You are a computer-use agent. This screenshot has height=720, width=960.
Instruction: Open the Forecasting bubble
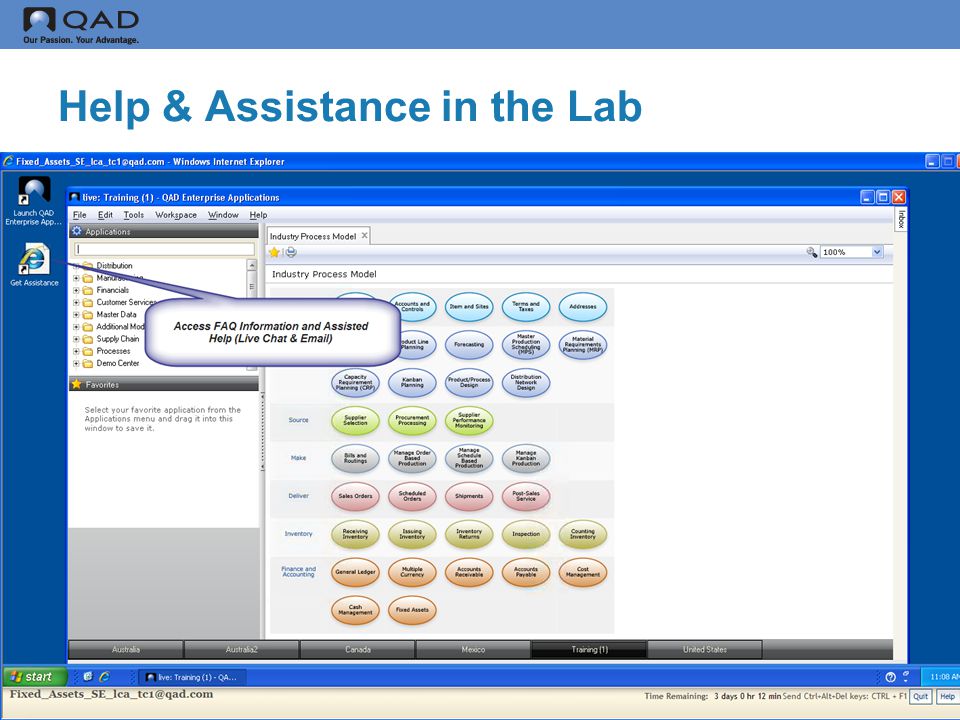[469, 345]
